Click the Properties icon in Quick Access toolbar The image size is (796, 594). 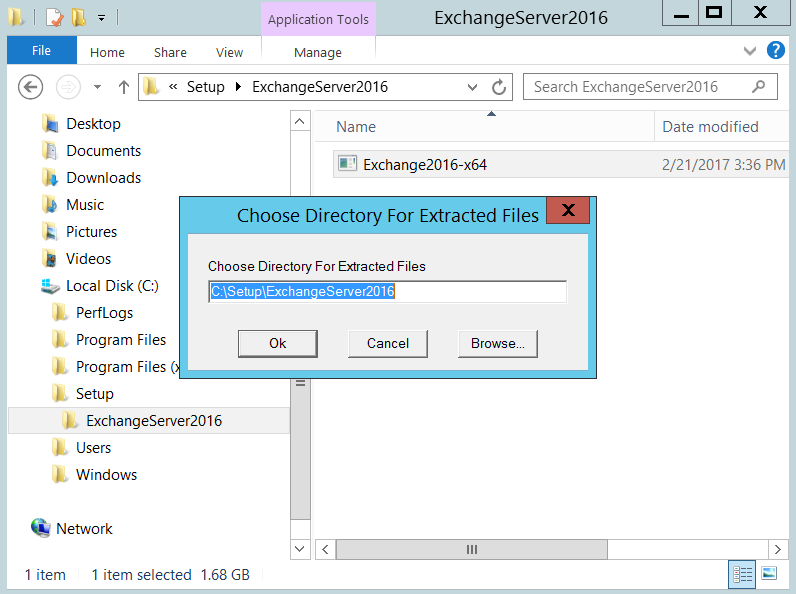pyautogui.click(x=55, y=17)
